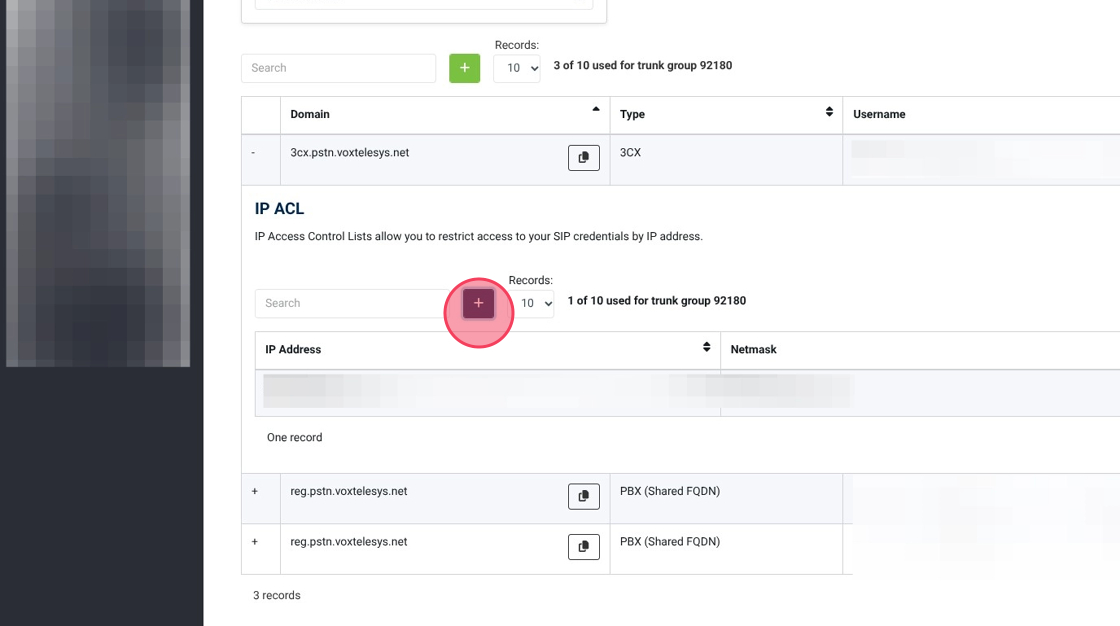
Task: Add a new IP ACL entry
Action: tap(478, 303)
